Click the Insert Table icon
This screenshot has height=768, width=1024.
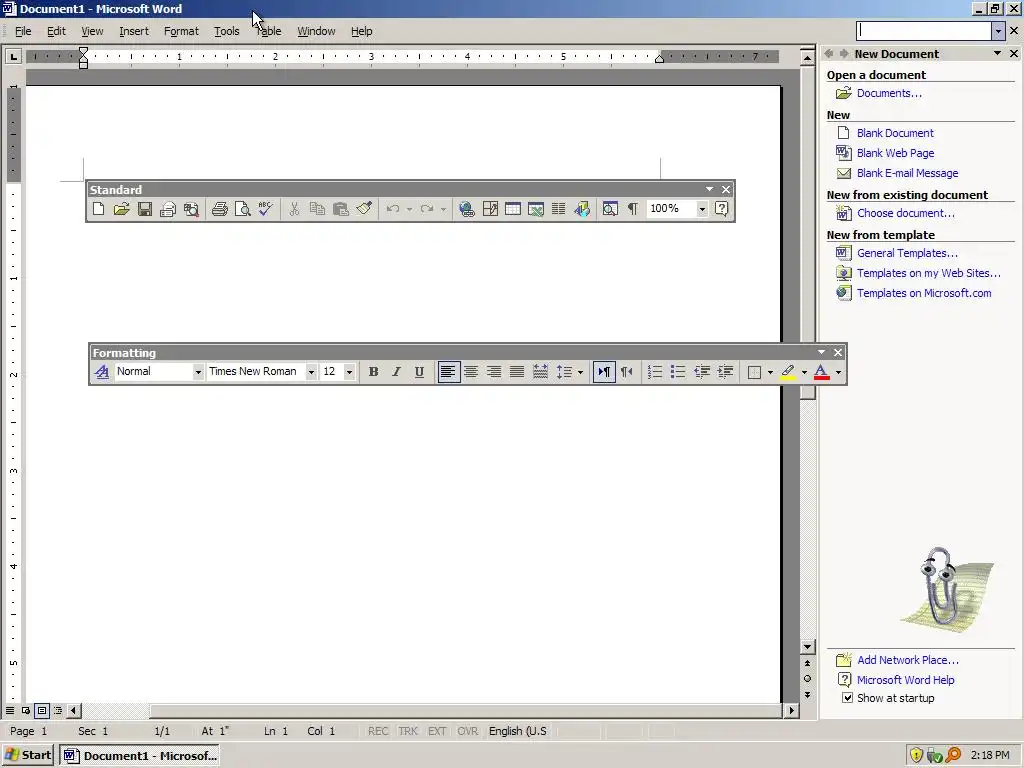tap(513, 209)
